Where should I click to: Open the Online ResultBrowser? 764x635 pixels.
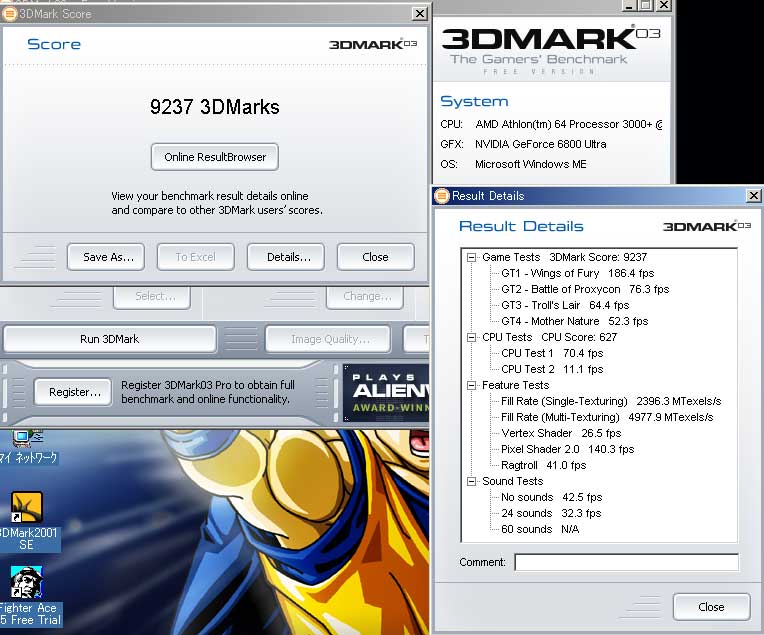click(215, 157)
